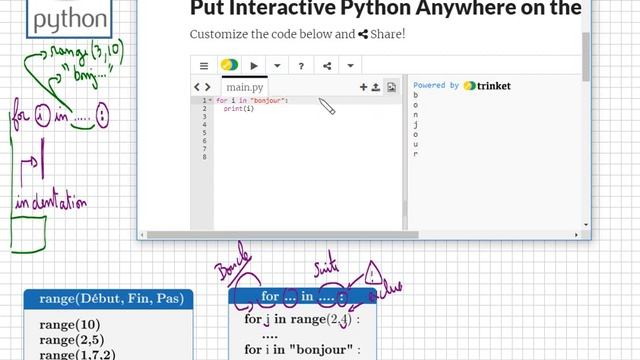Click line number 5 in the gutter
The height and width of the screenshot is (360, 640).
point(204,133)
